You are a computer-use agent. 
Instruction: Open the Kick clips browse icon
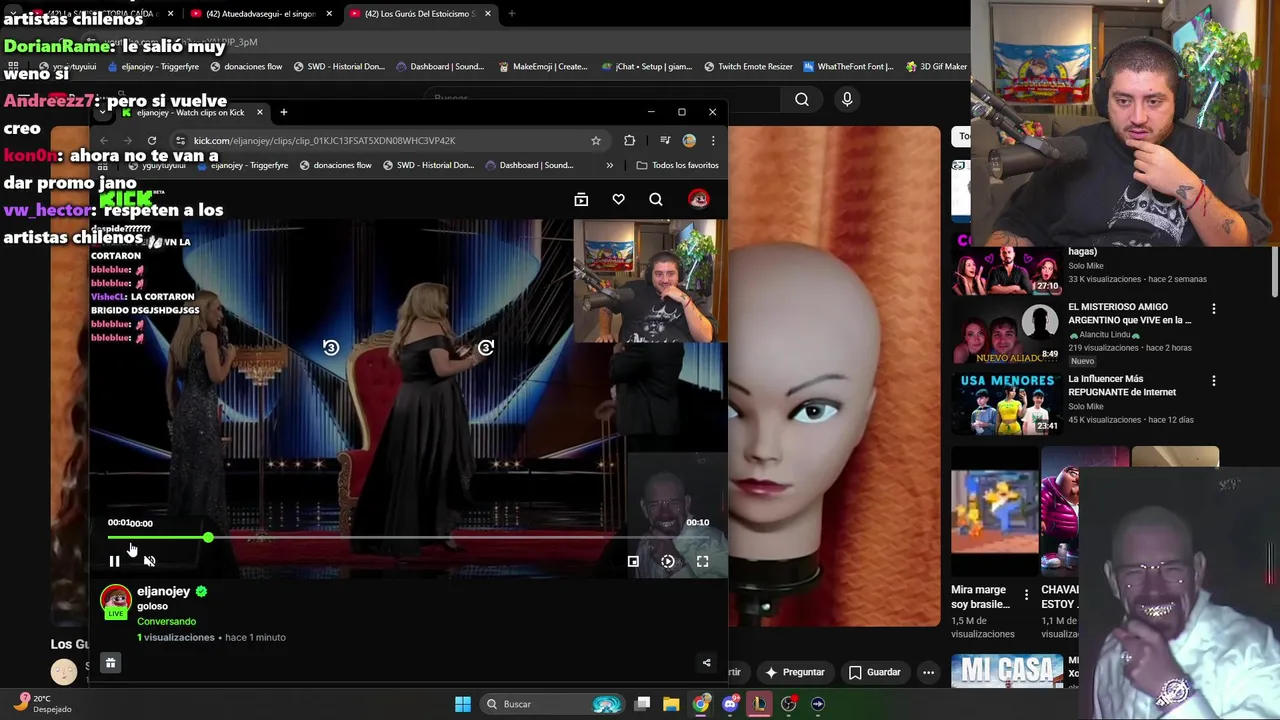581,200
